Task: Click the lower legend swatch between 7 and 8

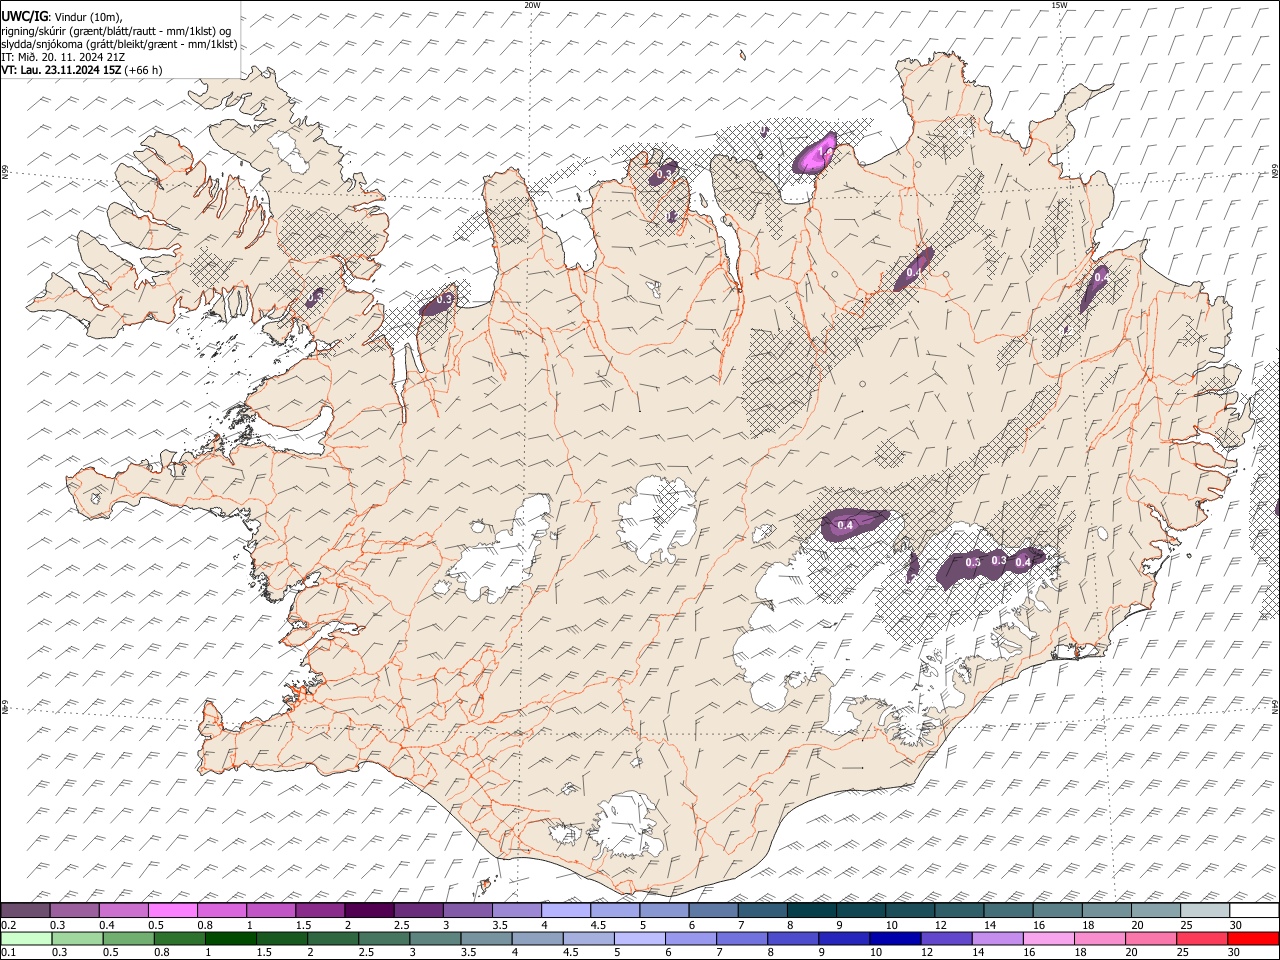Action: (x=742, y=938)
